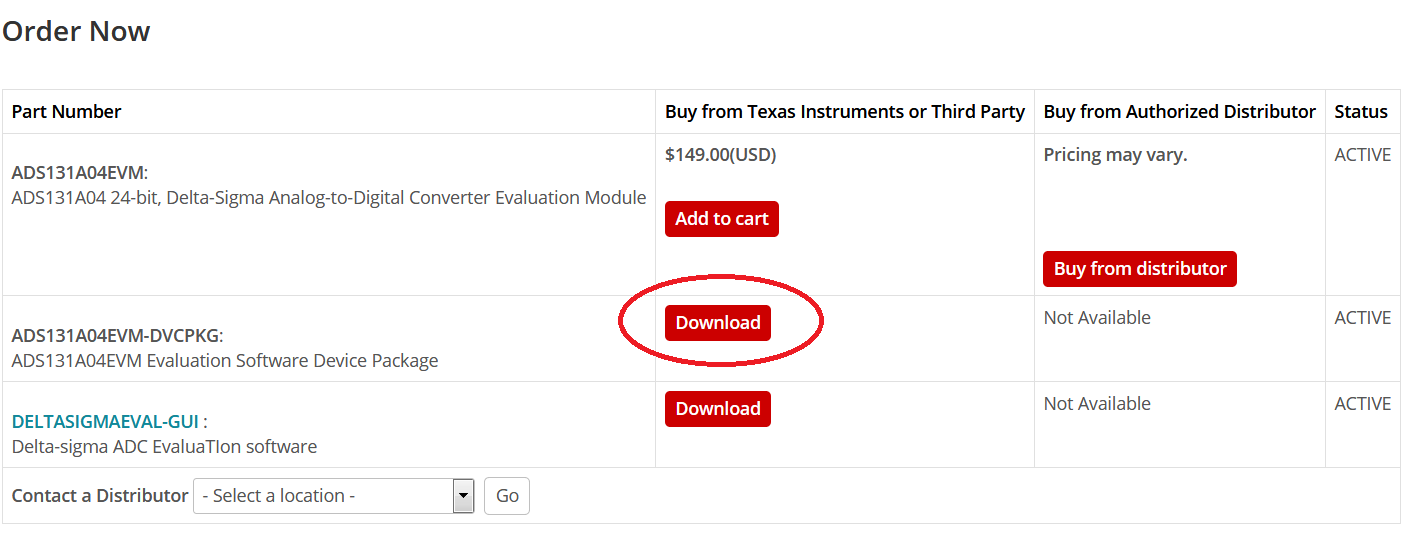Download the ADS131A04EVM-DVCPKG device package
This screenshot has height=541, width=1426.
[x=718, y=323]
